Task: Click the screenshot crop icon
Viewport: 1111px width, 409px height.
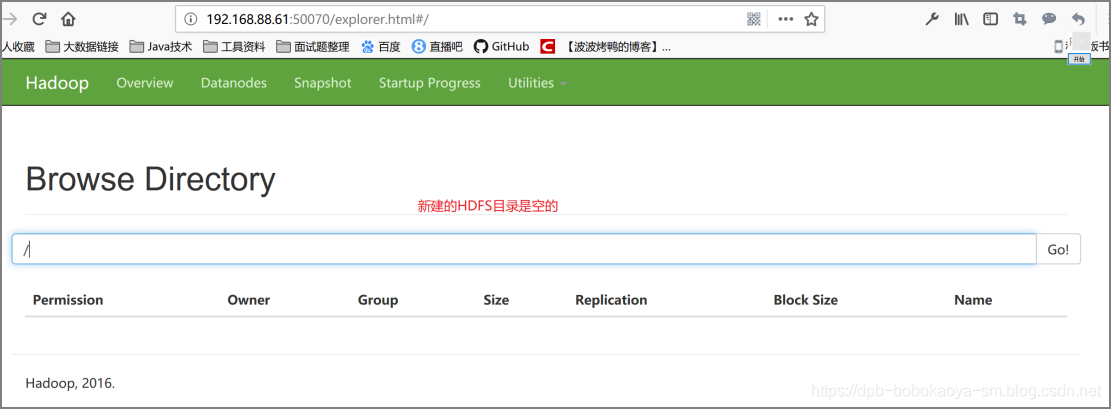Action: 1020,19
